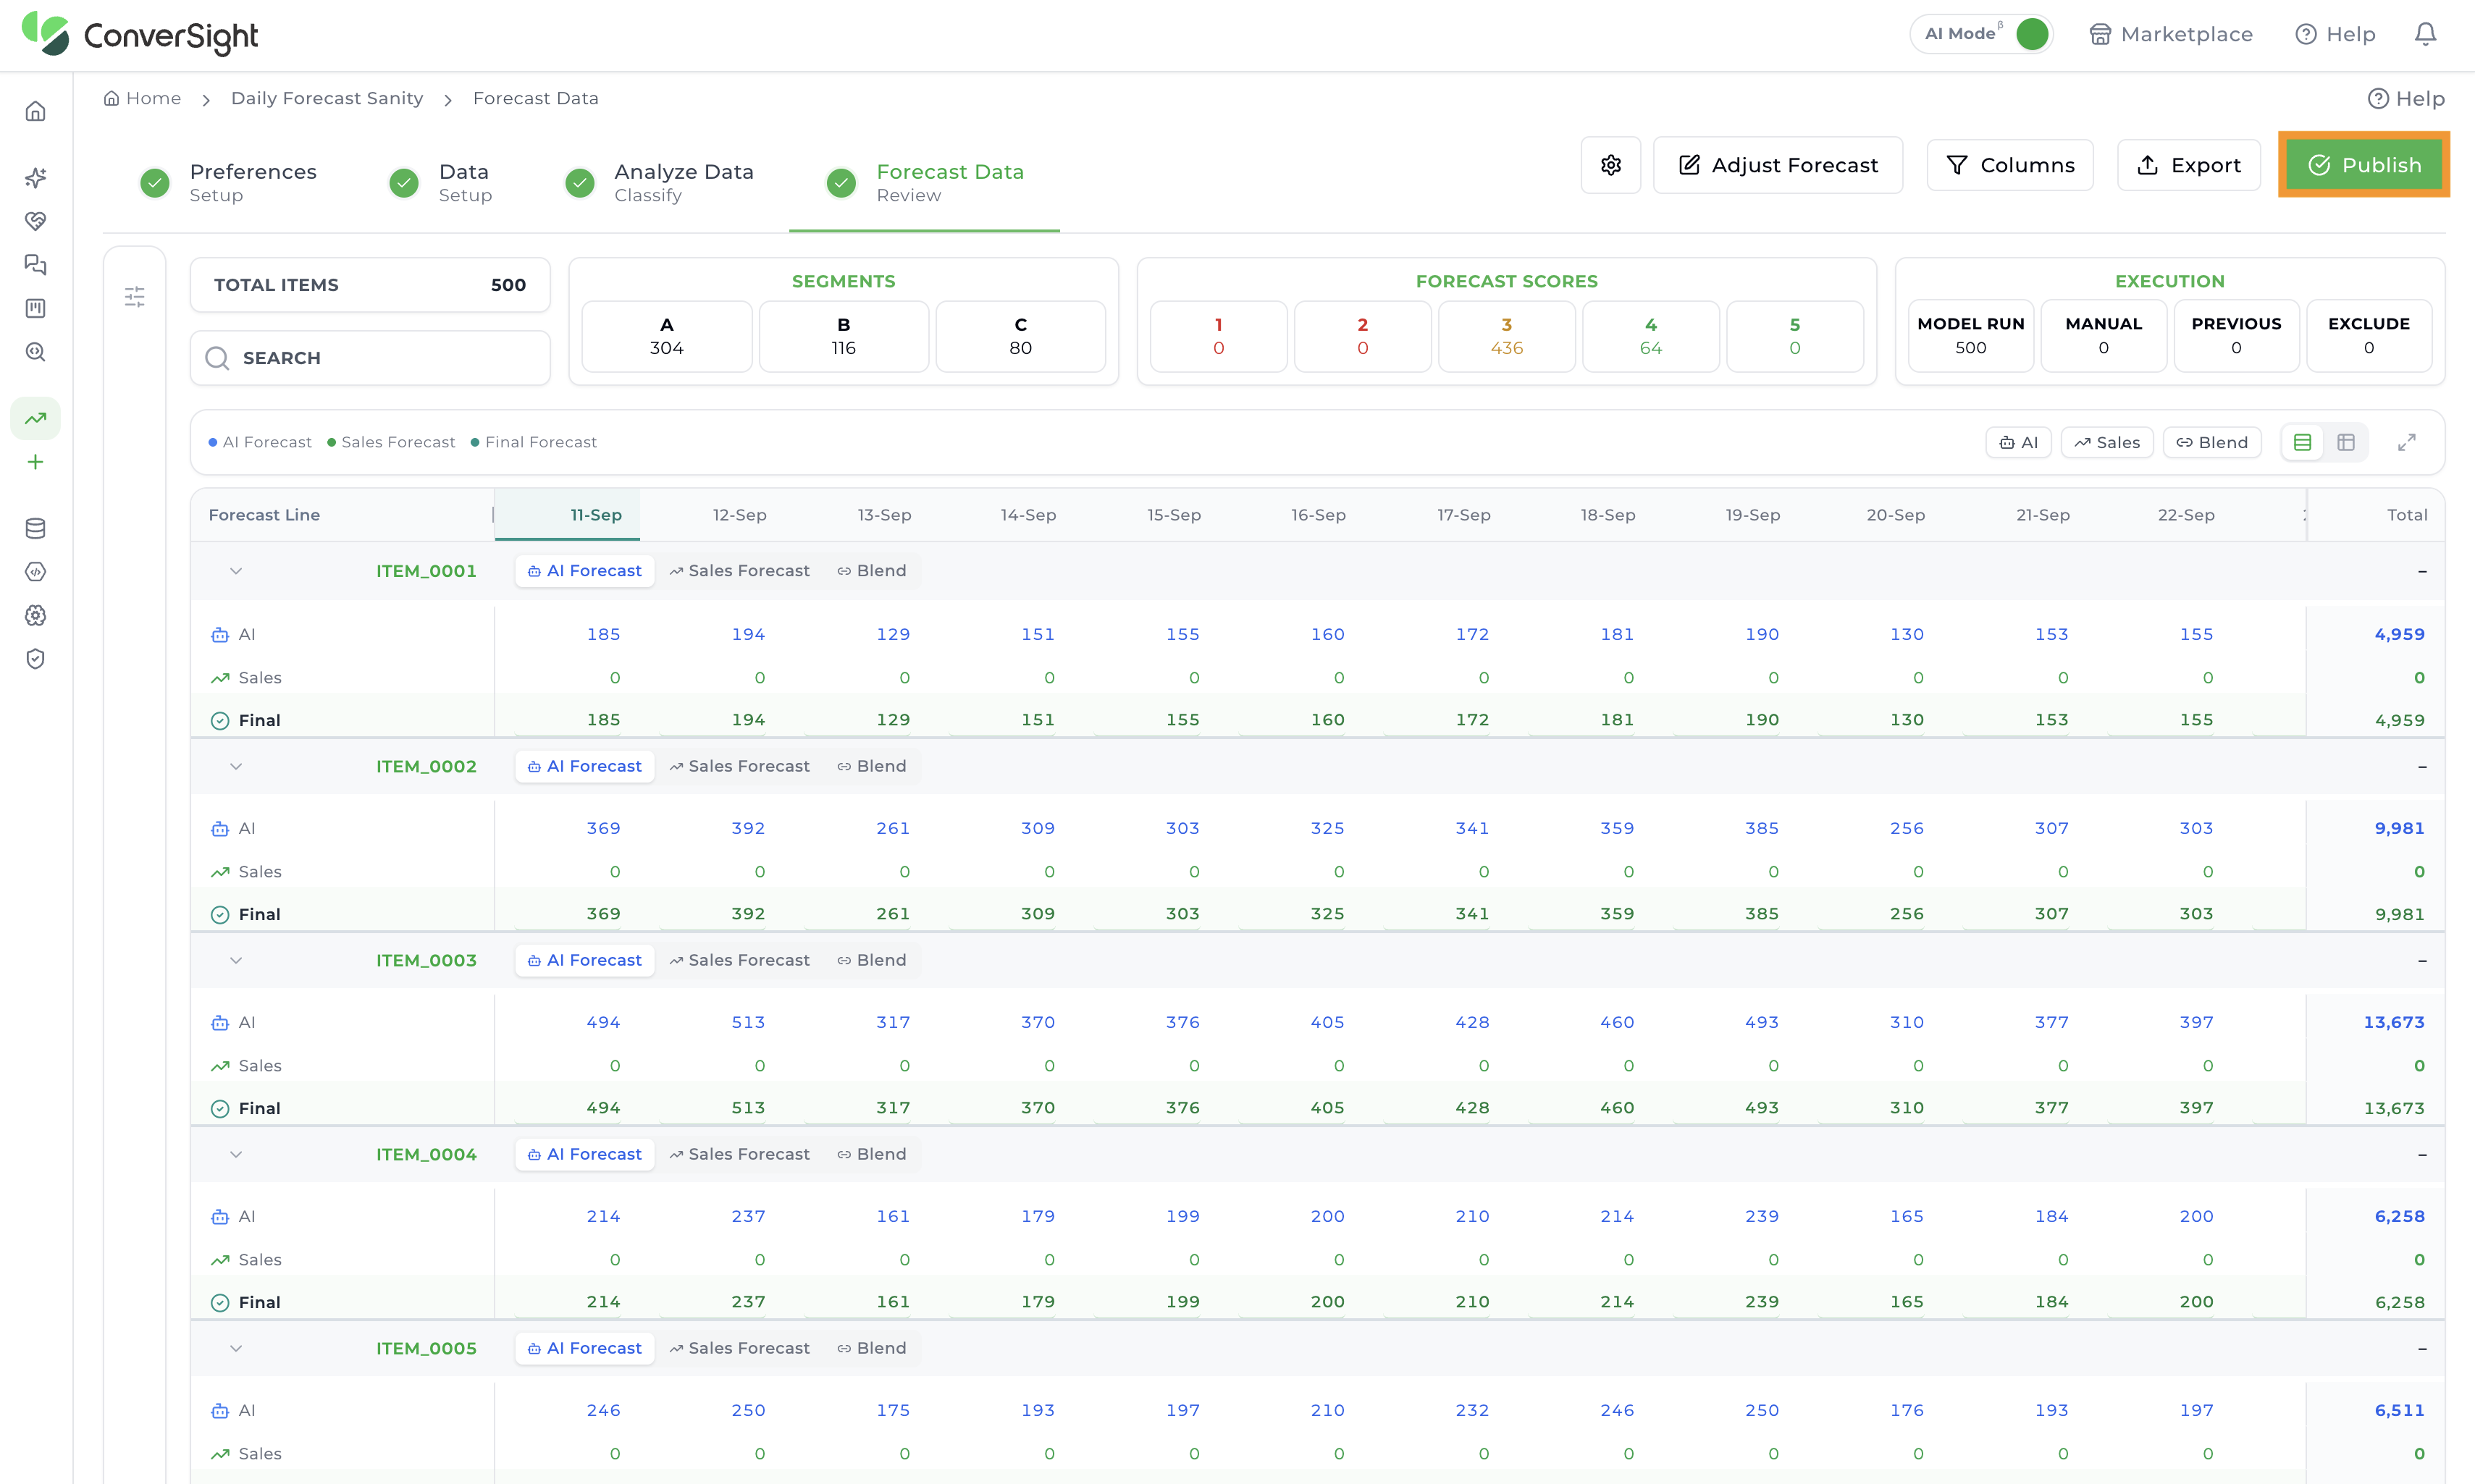
Task: Go to Analyze Data Classify step
Action: tap(659, 182)
